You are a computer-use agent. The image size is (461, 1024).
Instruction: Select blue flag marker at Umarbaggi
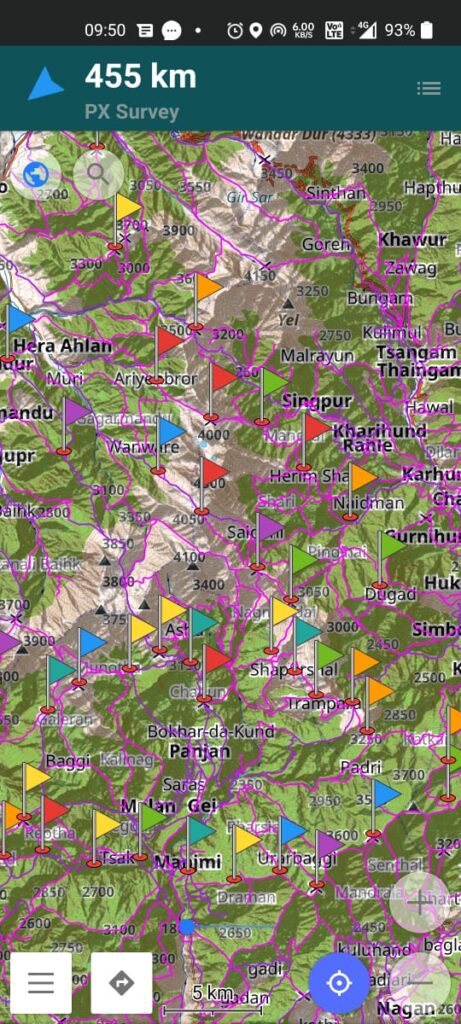[x=290, y=844]
